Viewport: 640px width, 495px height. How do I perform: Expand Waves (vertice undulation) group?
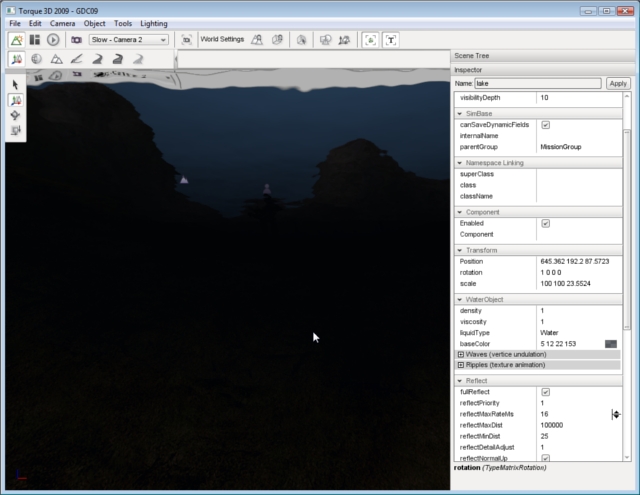point(461,354)
